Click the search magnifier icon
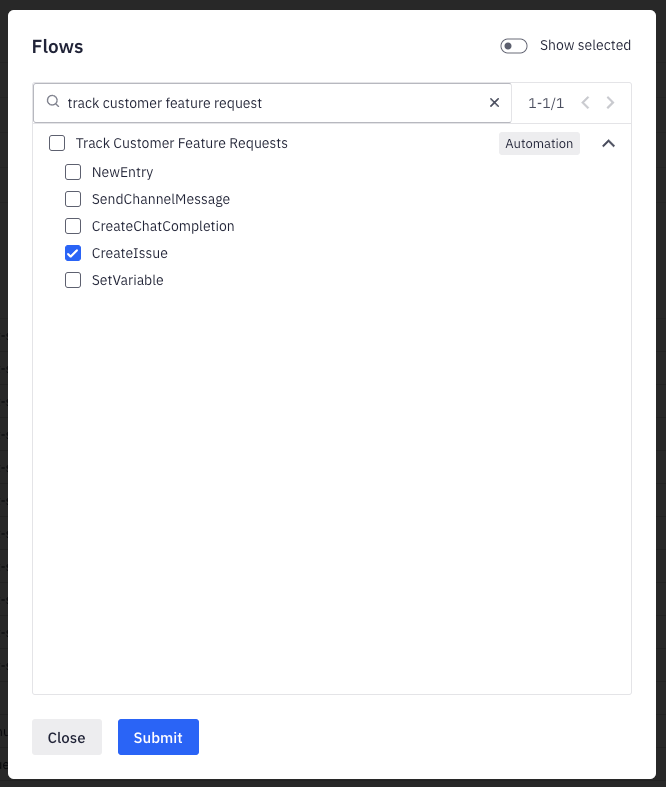Screen dimensions: 666x787 tap(52, 103)
